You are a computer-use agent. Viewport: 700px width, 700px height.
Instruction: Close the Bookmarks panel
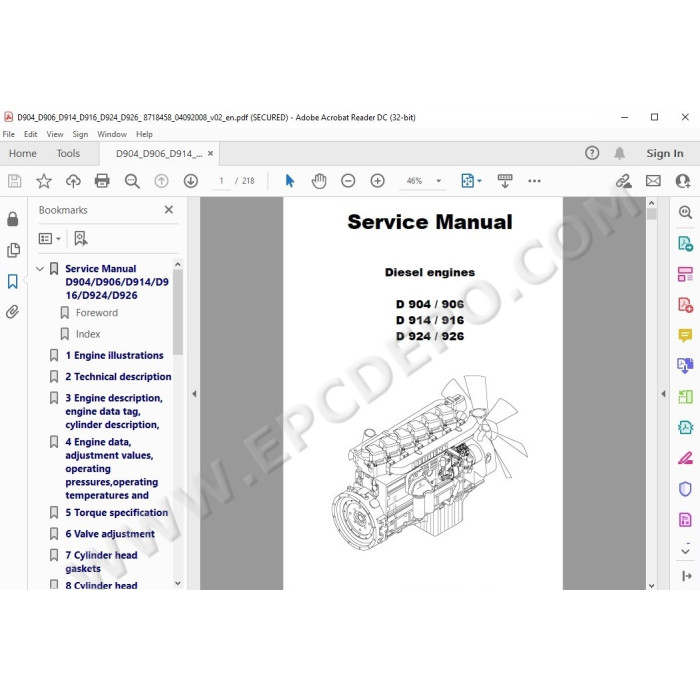[169, 210]
